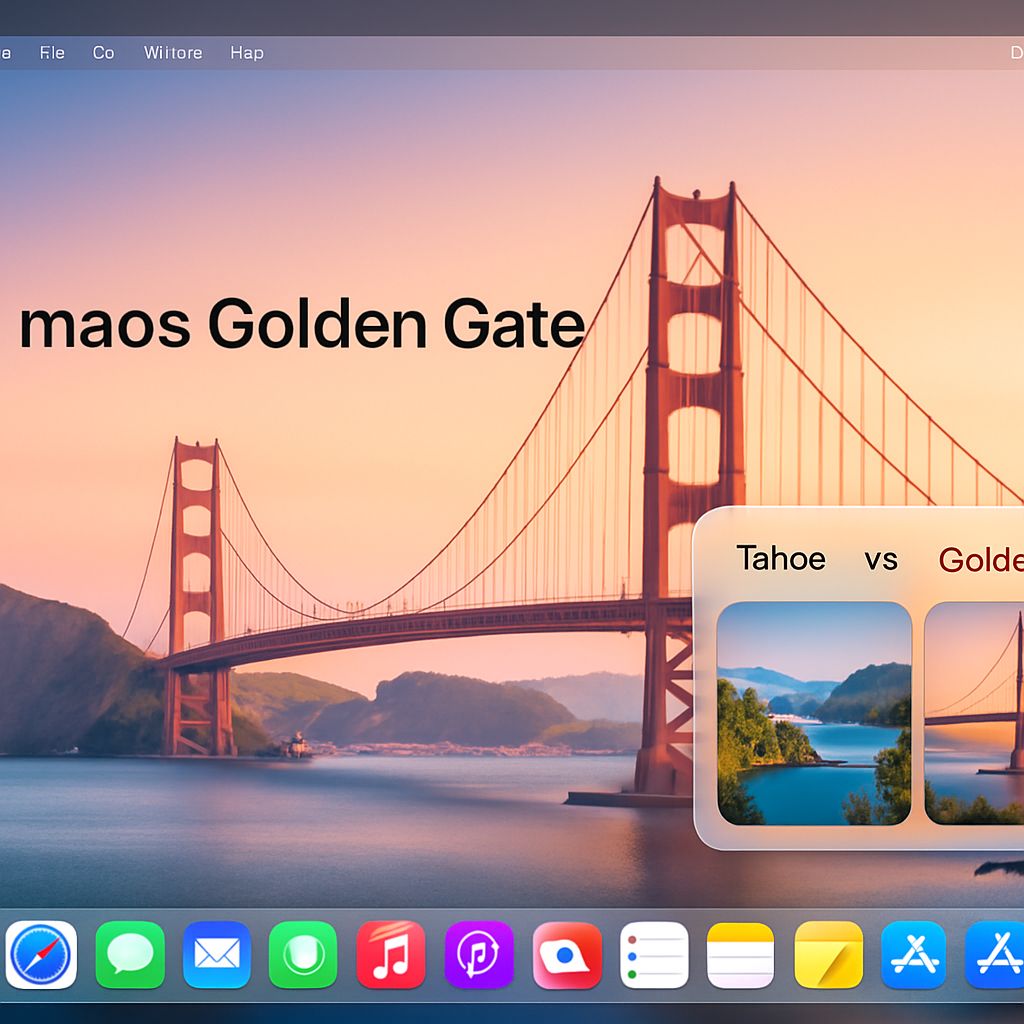1024x1024 pixels.
Task: Select the Tahoe lake thumbnail
Action: click(x=814, y=713)
